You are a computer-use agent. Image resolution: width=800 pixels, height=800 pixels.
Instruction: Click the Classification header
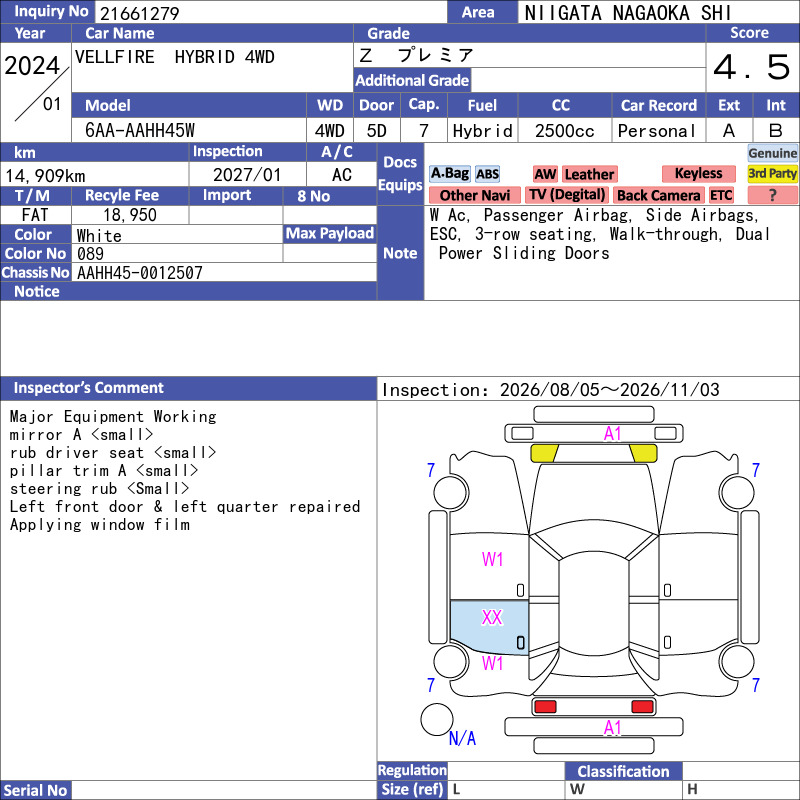click(x=623, y=771)
